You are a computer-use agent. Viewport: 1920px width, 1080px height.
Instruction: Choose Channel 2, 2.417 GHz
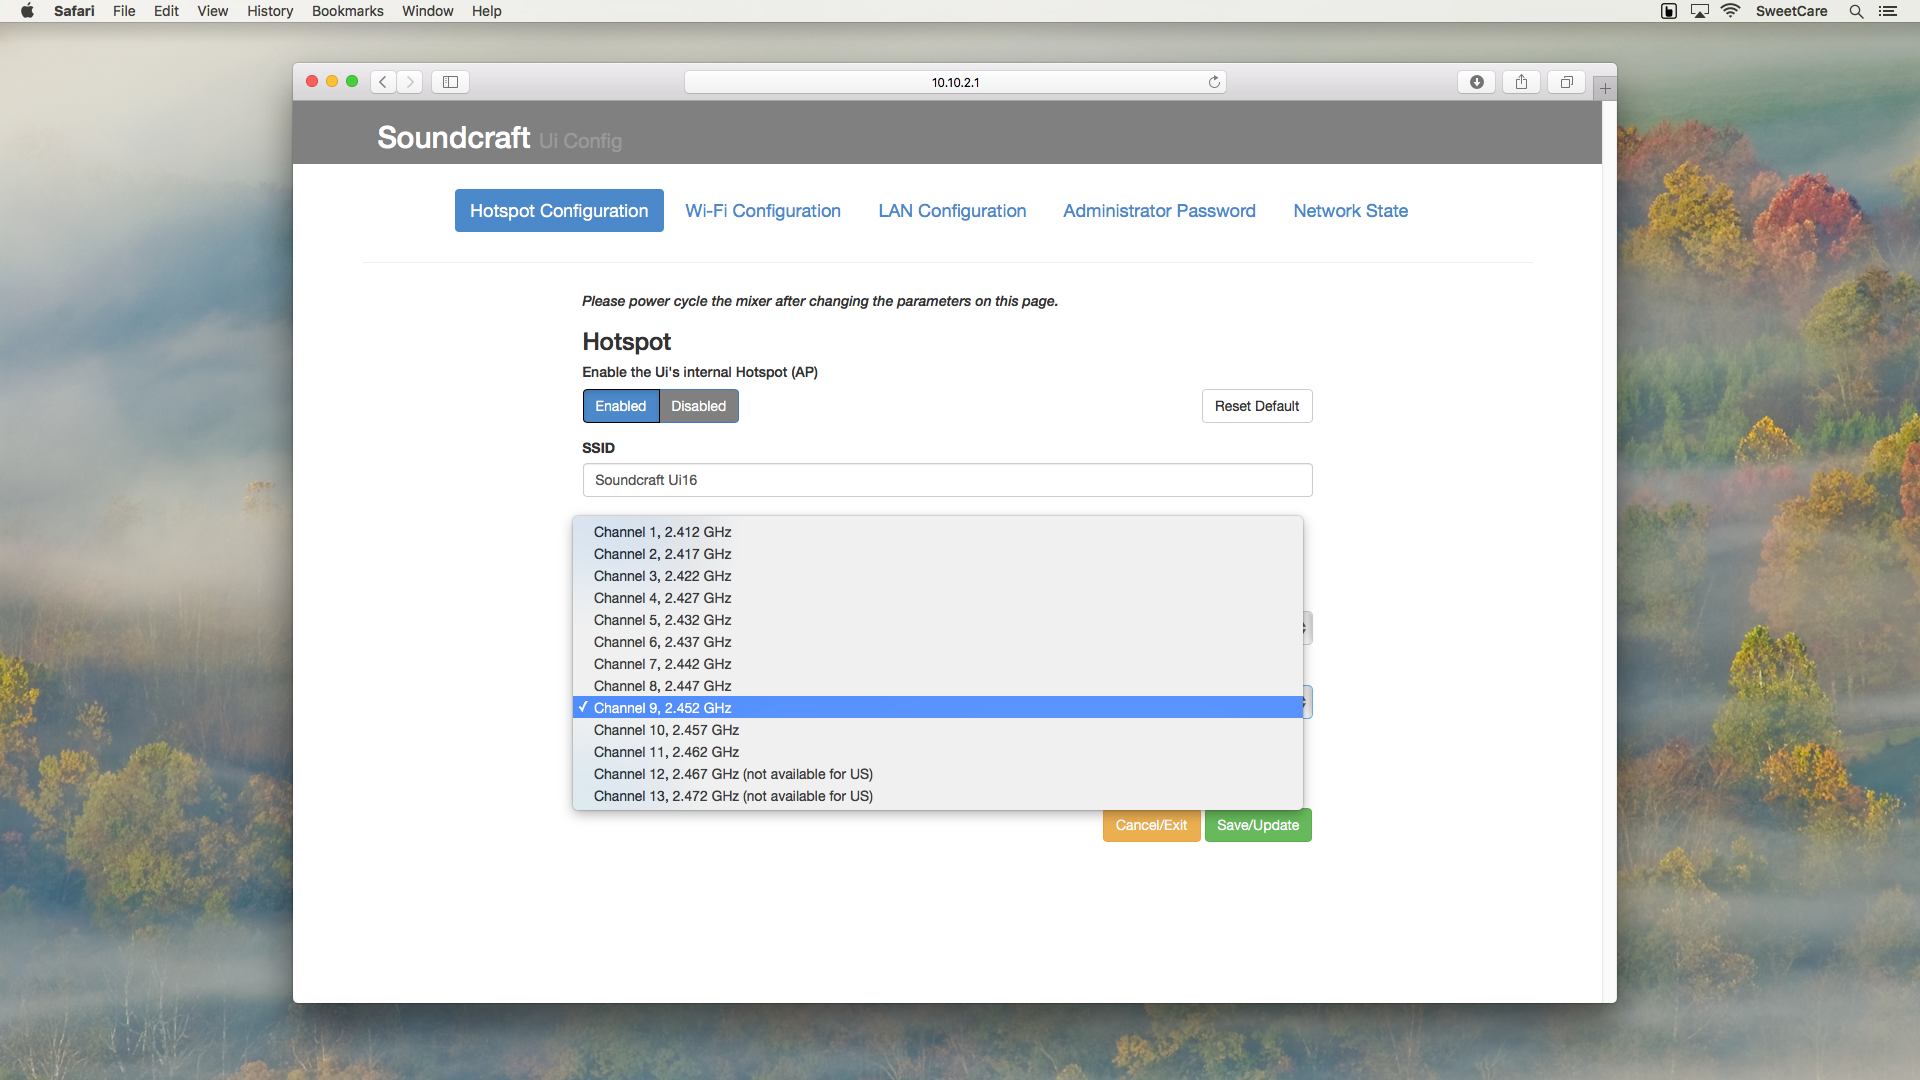tap(938, 554)
